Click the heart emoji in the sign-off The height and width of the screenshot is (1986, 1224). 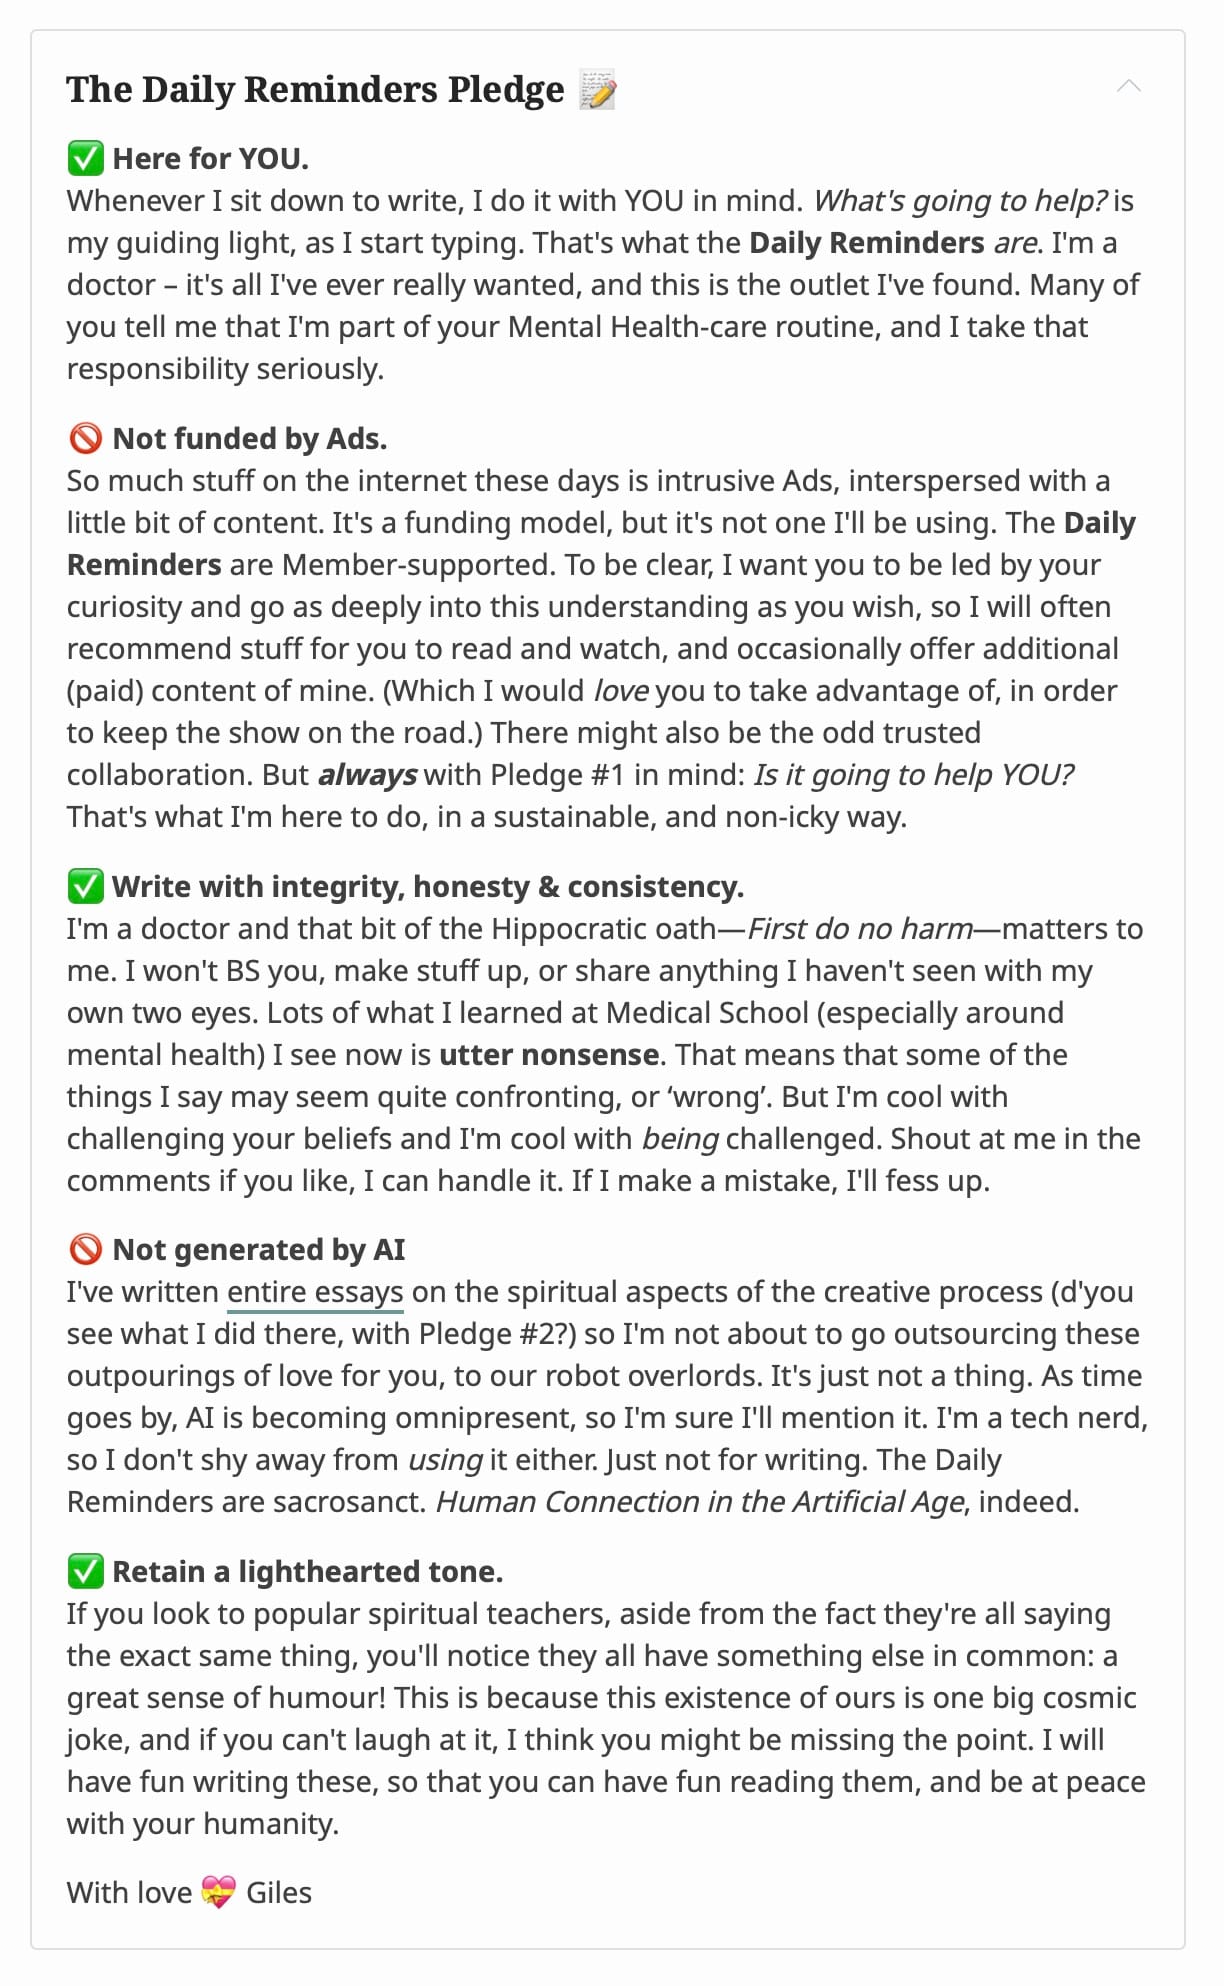coord(218,1892)
